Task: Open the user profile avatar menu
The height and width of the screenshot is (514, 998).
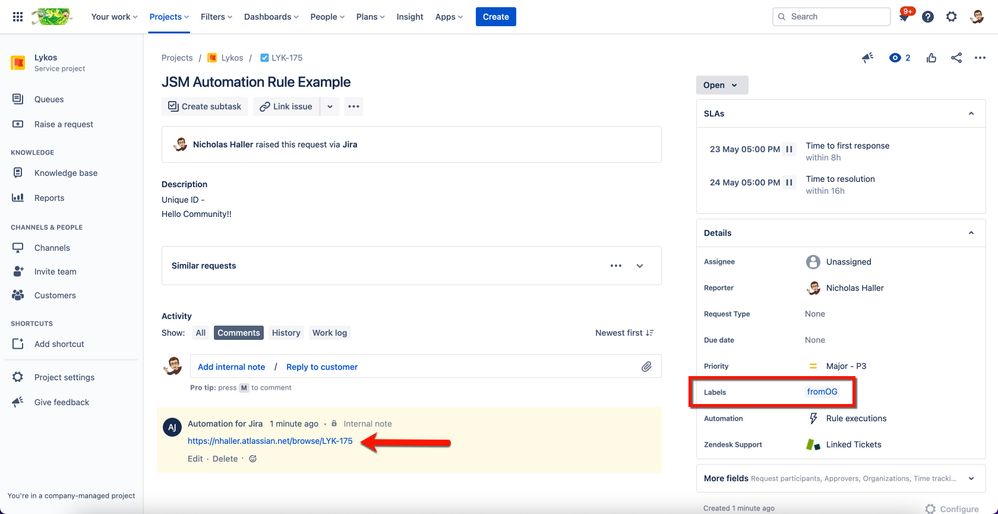Action: [x=977, y=17]
